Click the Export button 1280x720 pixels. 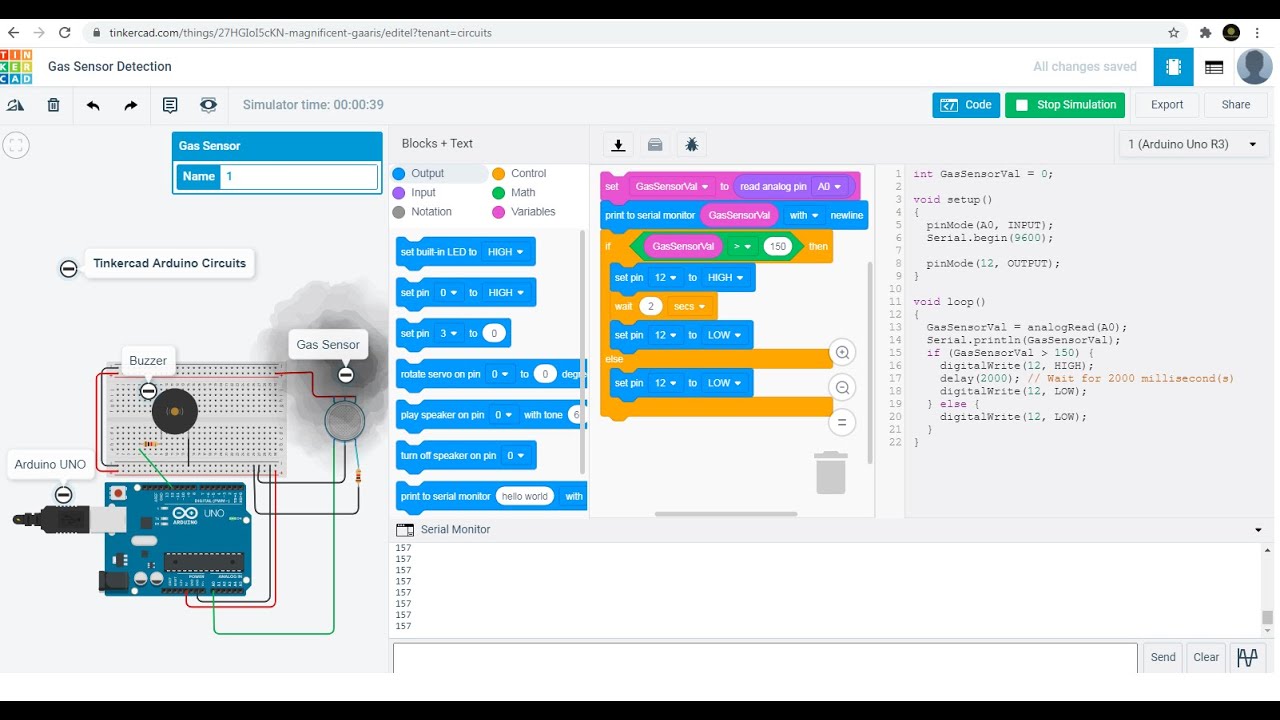click(x=1167, y=105)
